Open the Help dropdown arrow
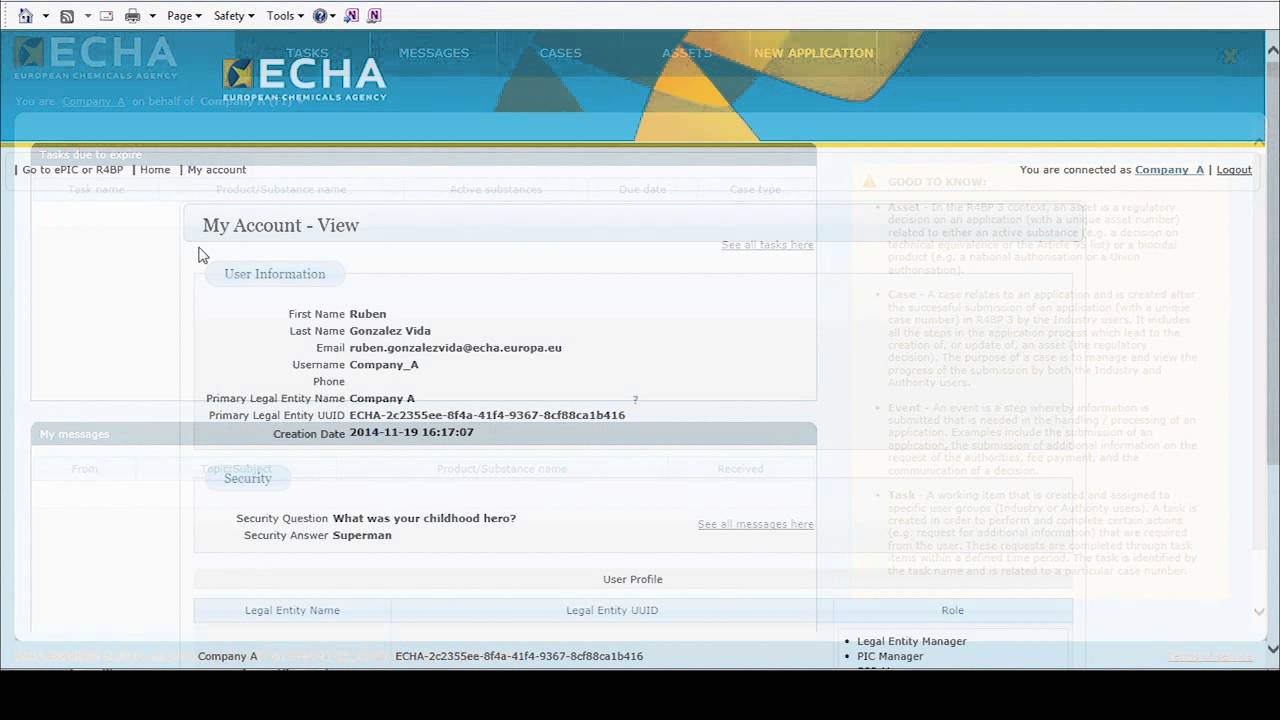This screenshot has height=720, width=1280. [x=333, y=16]
